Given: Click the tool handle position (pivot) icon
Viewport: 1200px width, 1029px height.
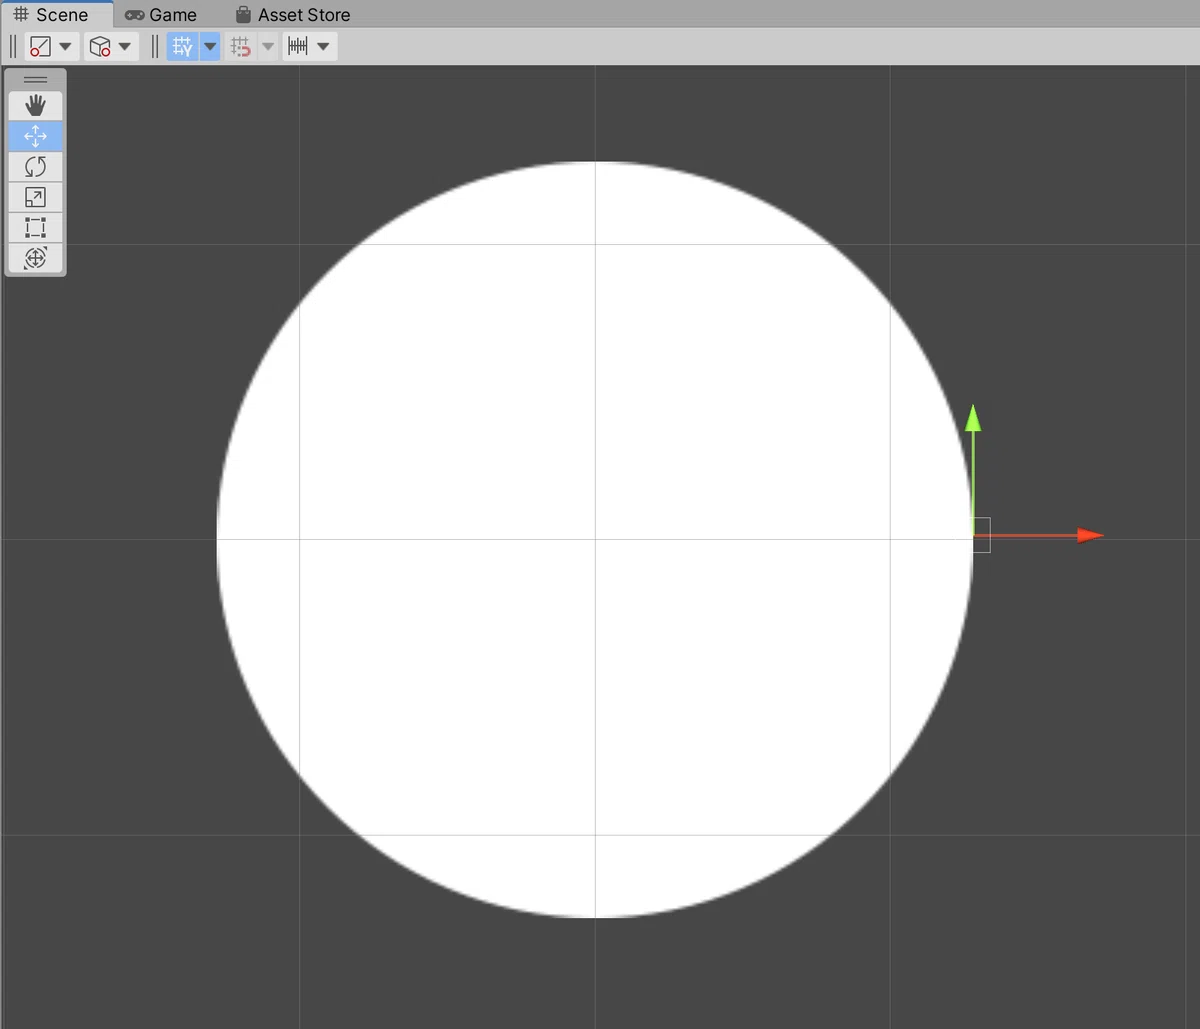Looking at the screenshot, I should pos(41,46).
